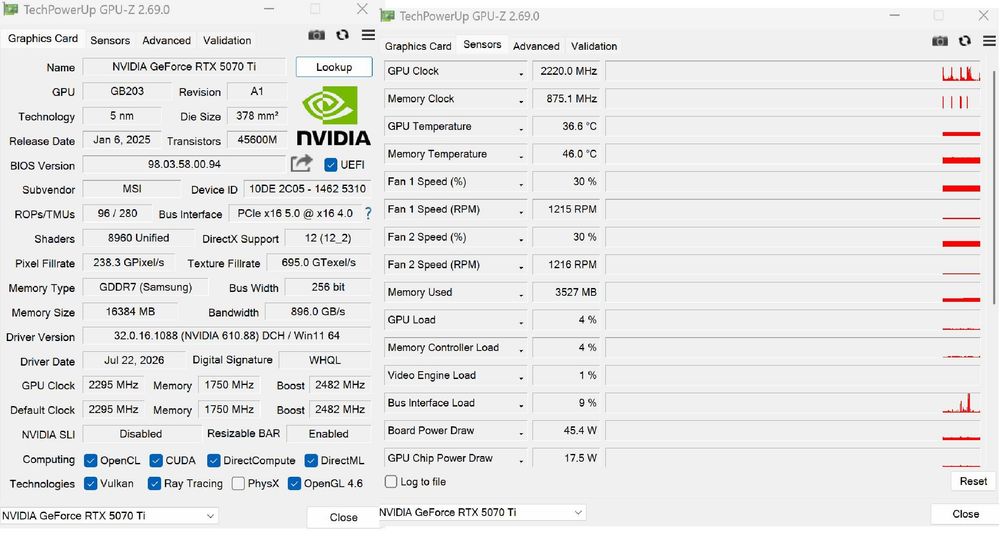Select the Sensors tab in right window
The height and width of the screenshot is (558, 1000).
pyautogui.click(x=482, y=45)
